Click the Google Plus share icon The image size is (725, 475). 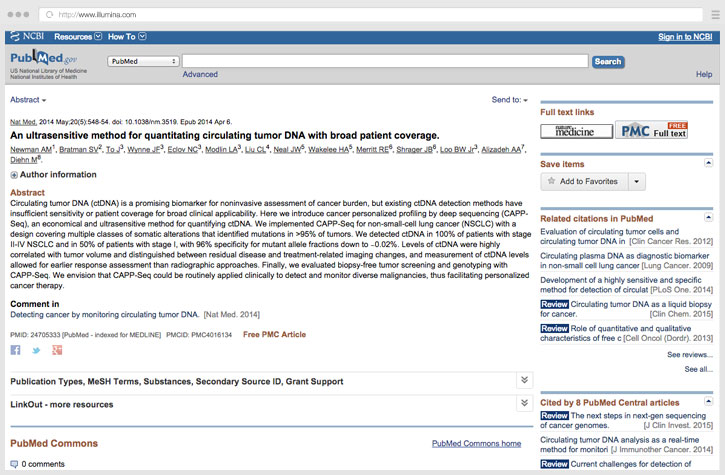point(57,350)
